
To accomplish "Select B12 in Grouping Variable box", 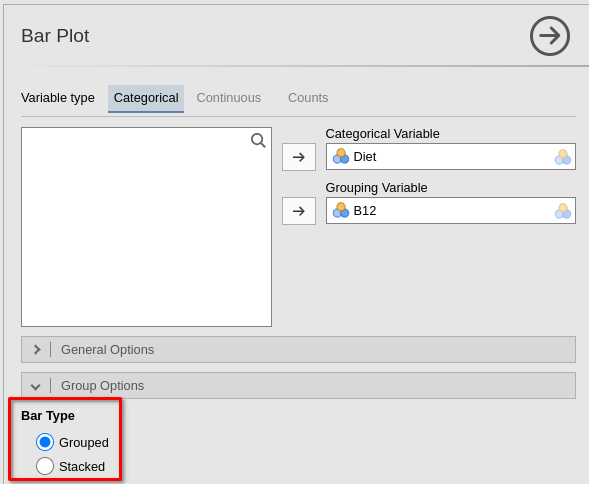I will tap(451, 210).
